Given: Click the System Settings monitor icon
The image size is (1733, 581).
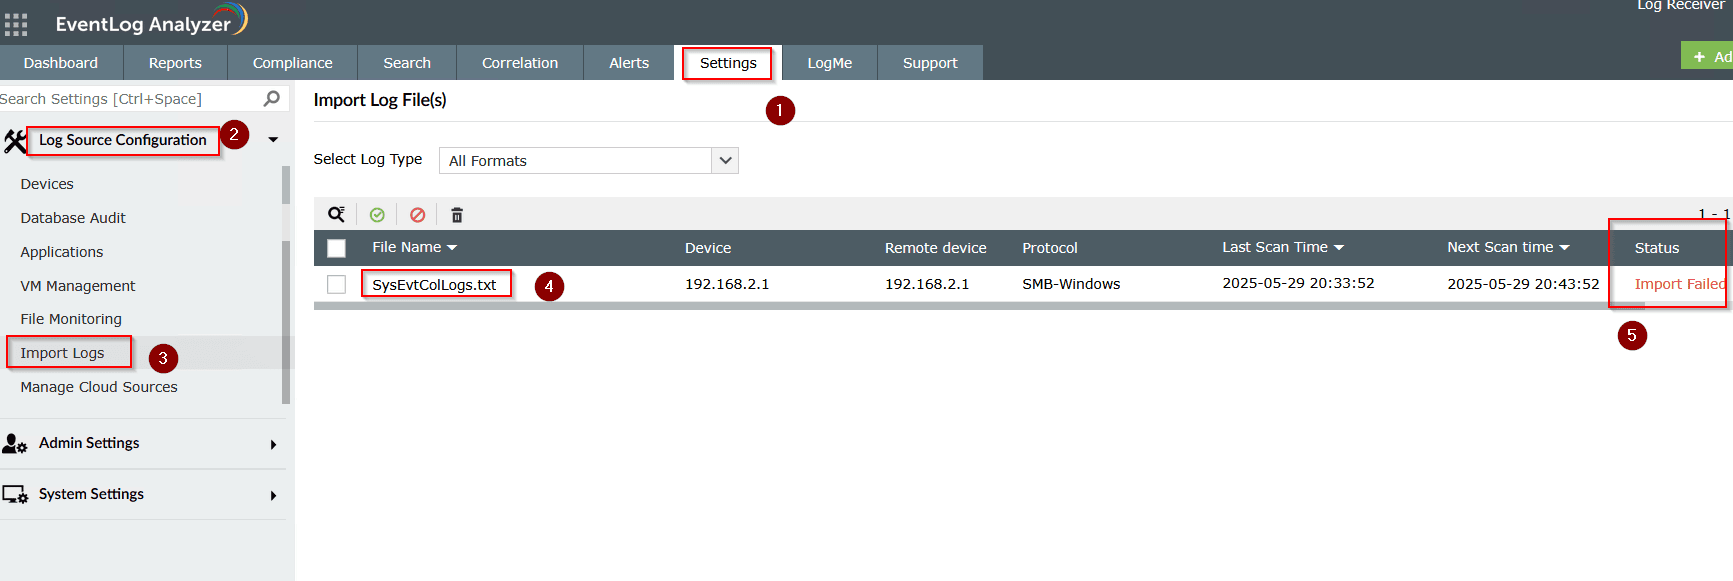Looking at the screenshot, I should [x=15, y=495].
